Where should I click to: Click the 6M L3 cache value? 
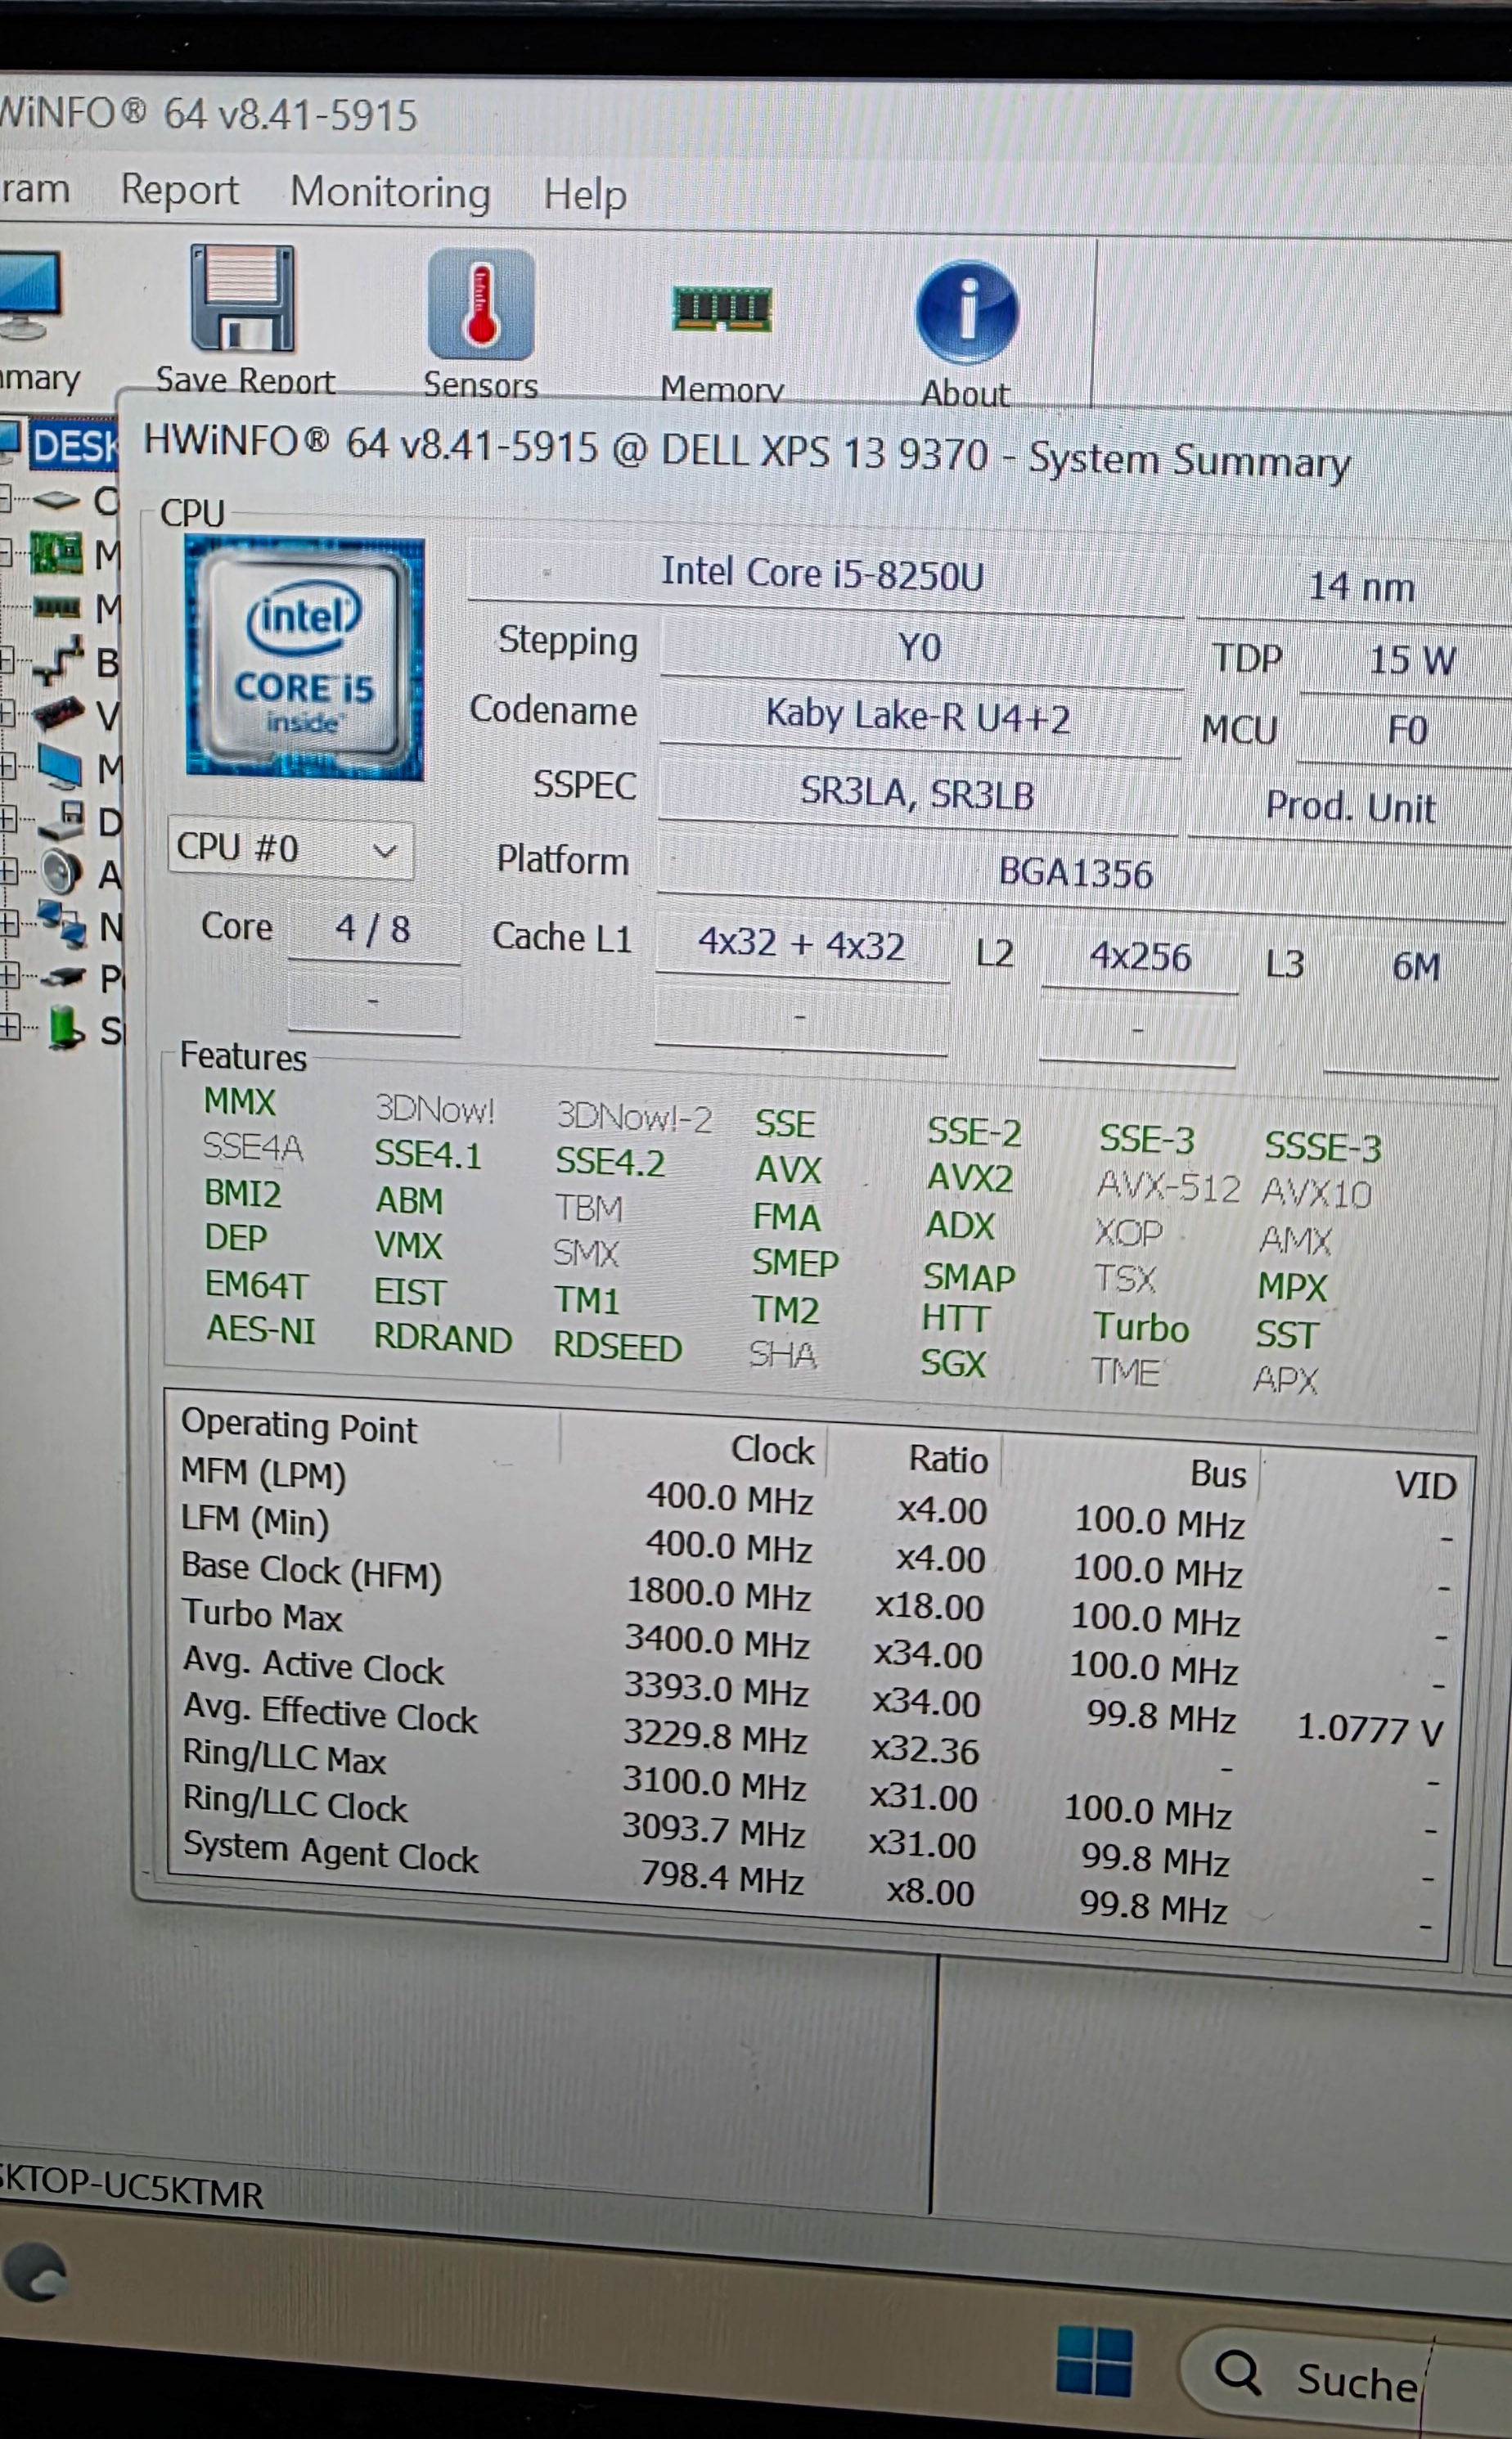tap(1416, 967)
